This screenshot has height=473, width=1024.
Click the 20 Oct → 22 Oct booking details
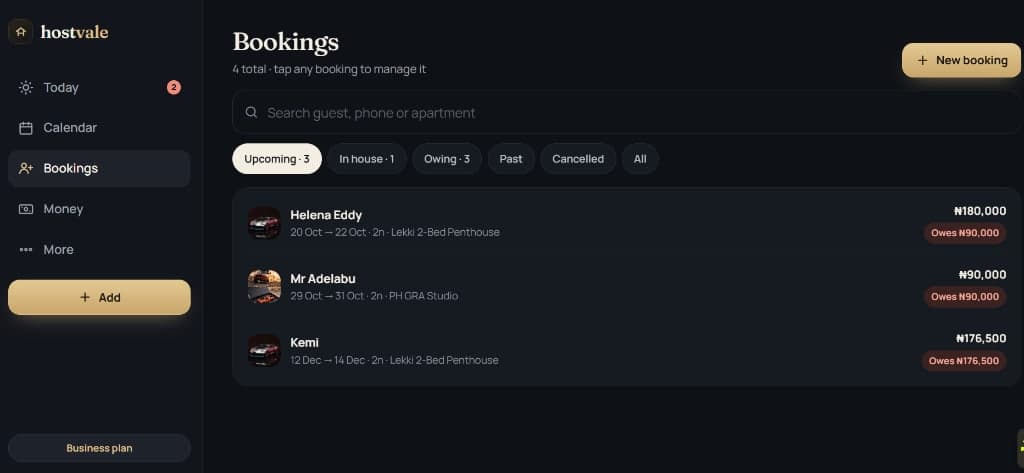click(394, 232)
